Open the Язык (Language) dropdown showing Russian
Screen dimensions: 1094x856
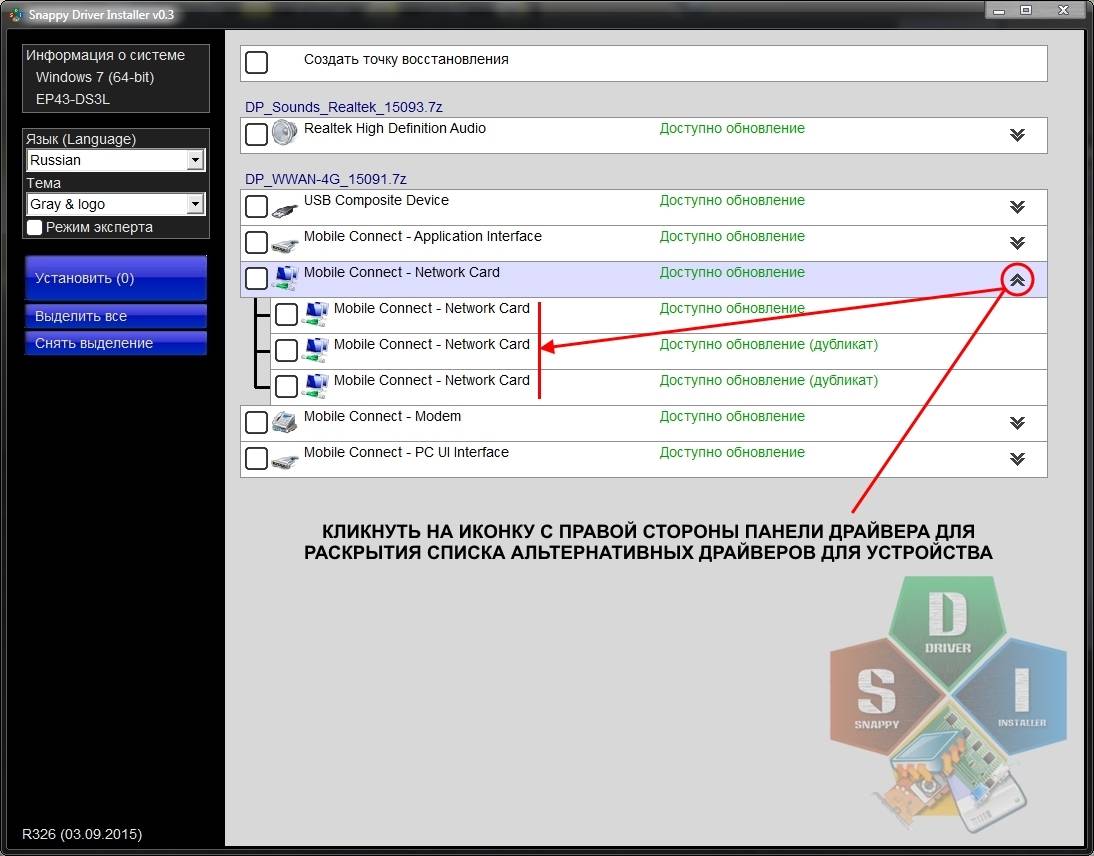tap(116, 160)
